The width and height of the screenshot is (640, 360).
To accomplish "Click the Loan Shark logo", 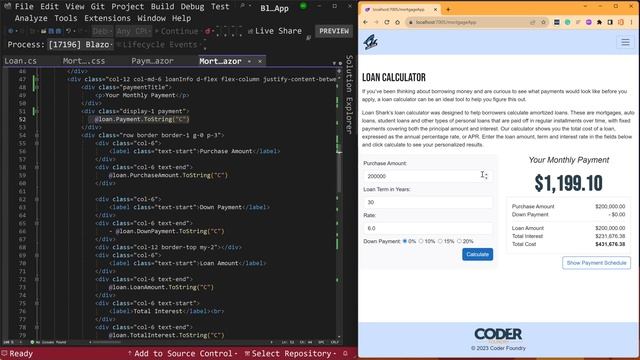I will (371, 42).
